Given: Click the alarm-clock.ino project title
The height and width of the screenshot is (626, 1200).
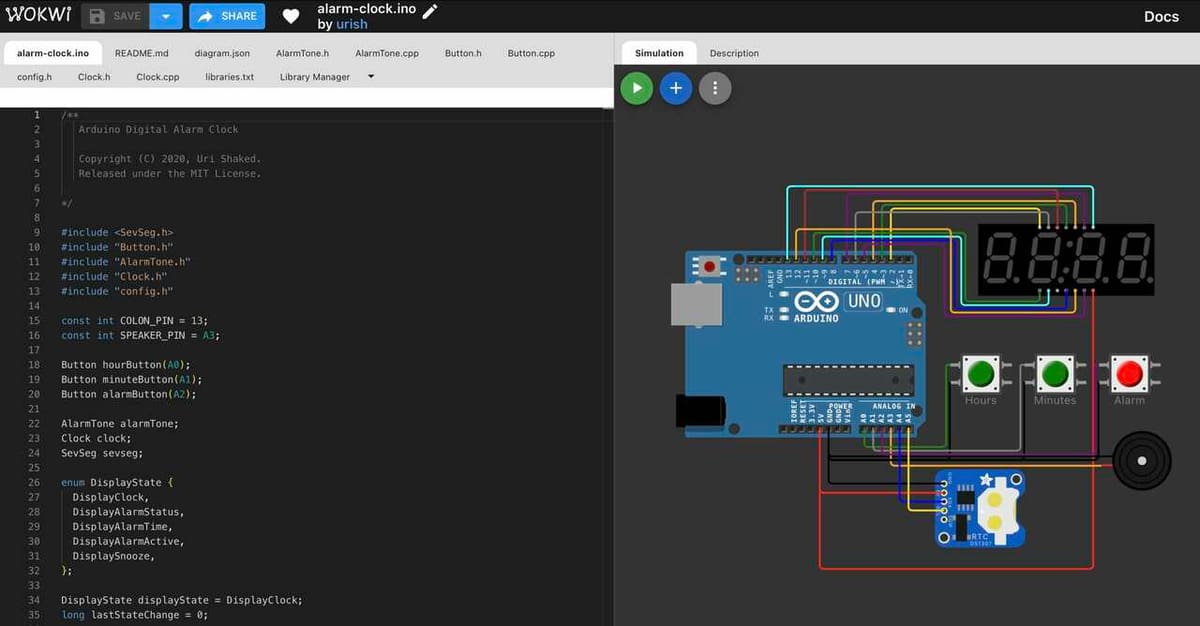Looking at the screenshot, I should point(366,9).
